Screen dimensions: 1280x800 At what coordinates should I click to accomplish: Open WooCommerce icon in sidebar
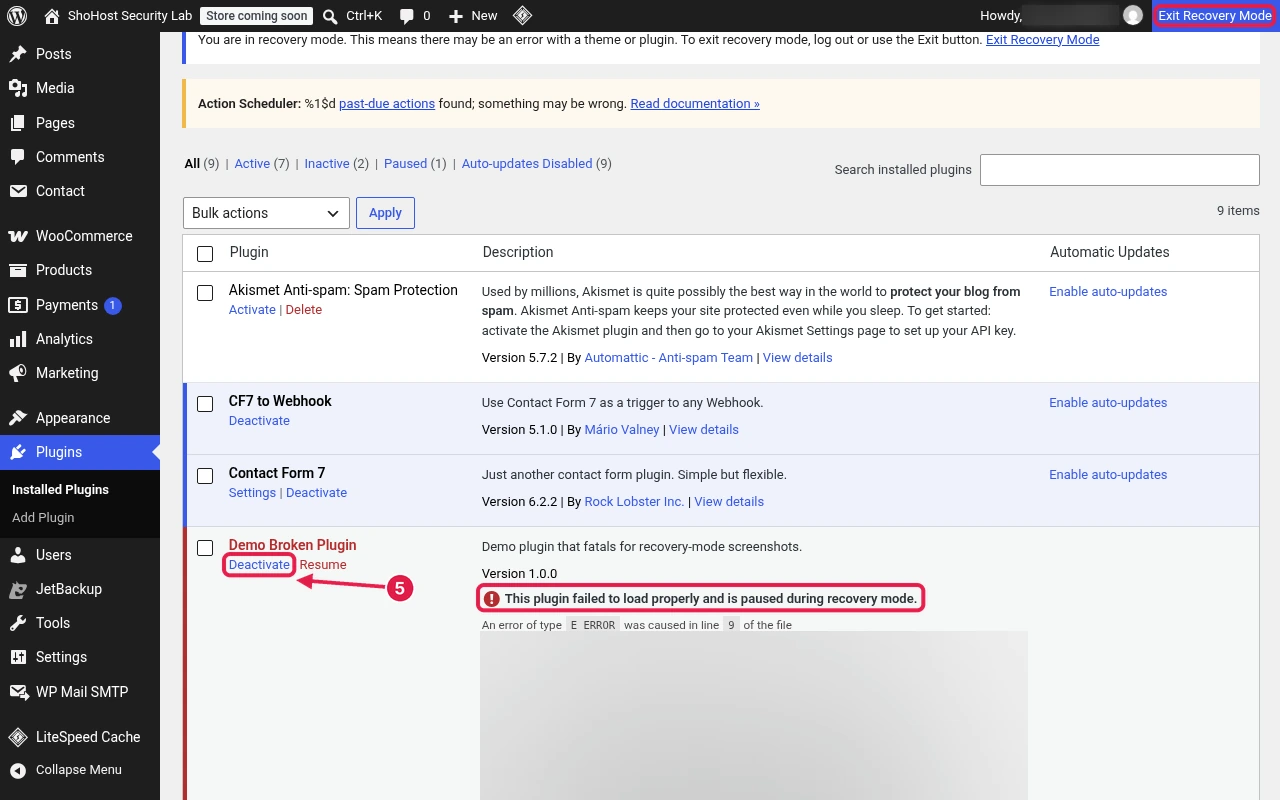click(18, 236)
